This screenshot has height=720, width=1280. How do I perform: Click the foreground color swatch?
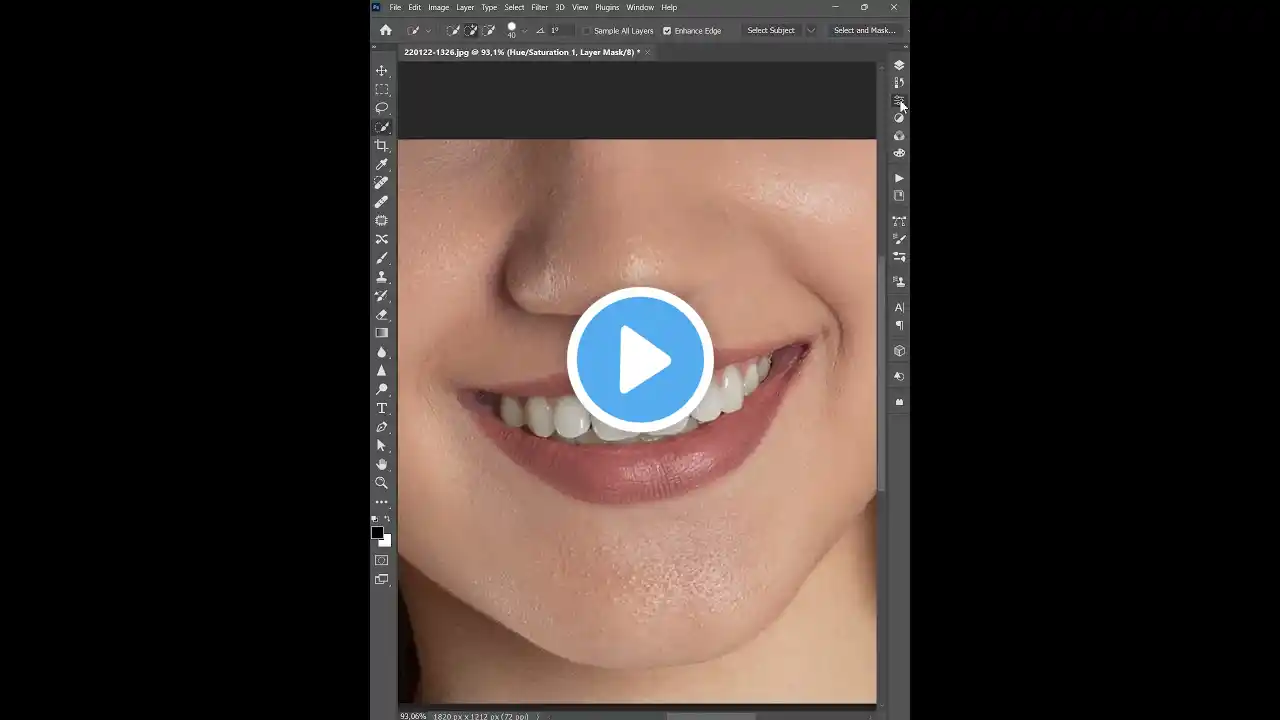(x=378, y=533)
